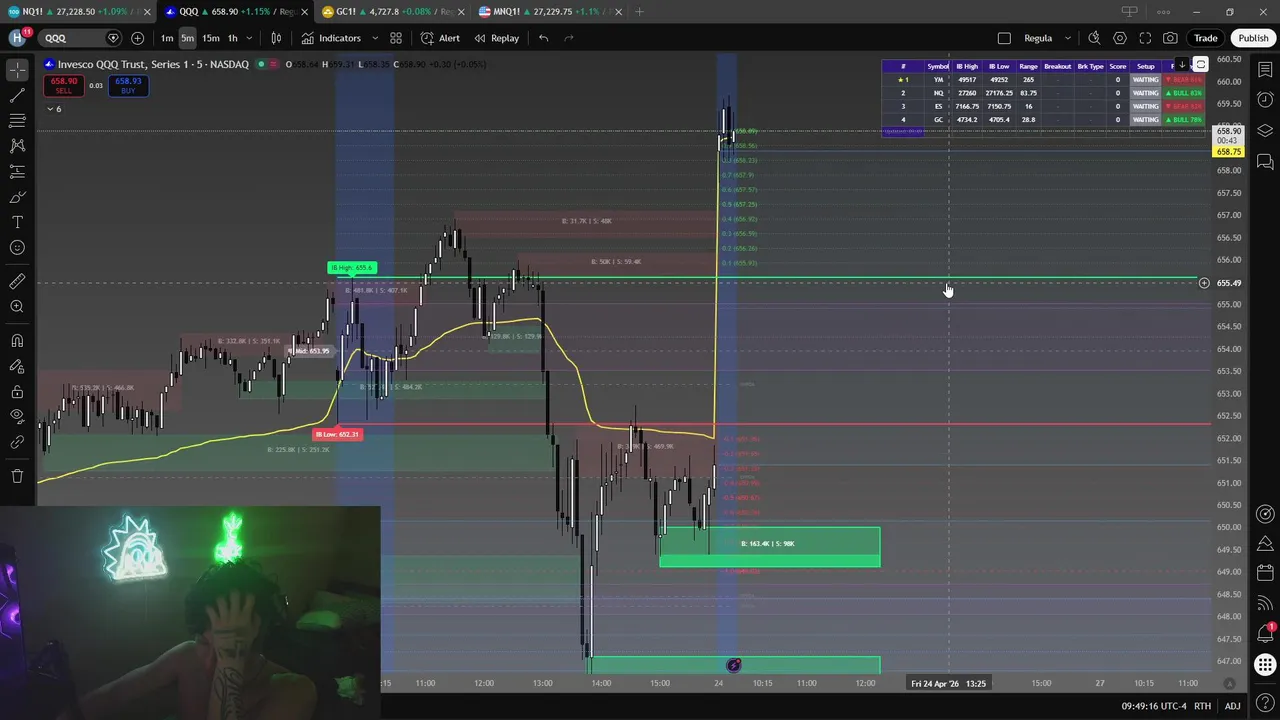Toggle lock all drawings
Viewport: 1280px width, 720px height.
(x=17, y=391)
